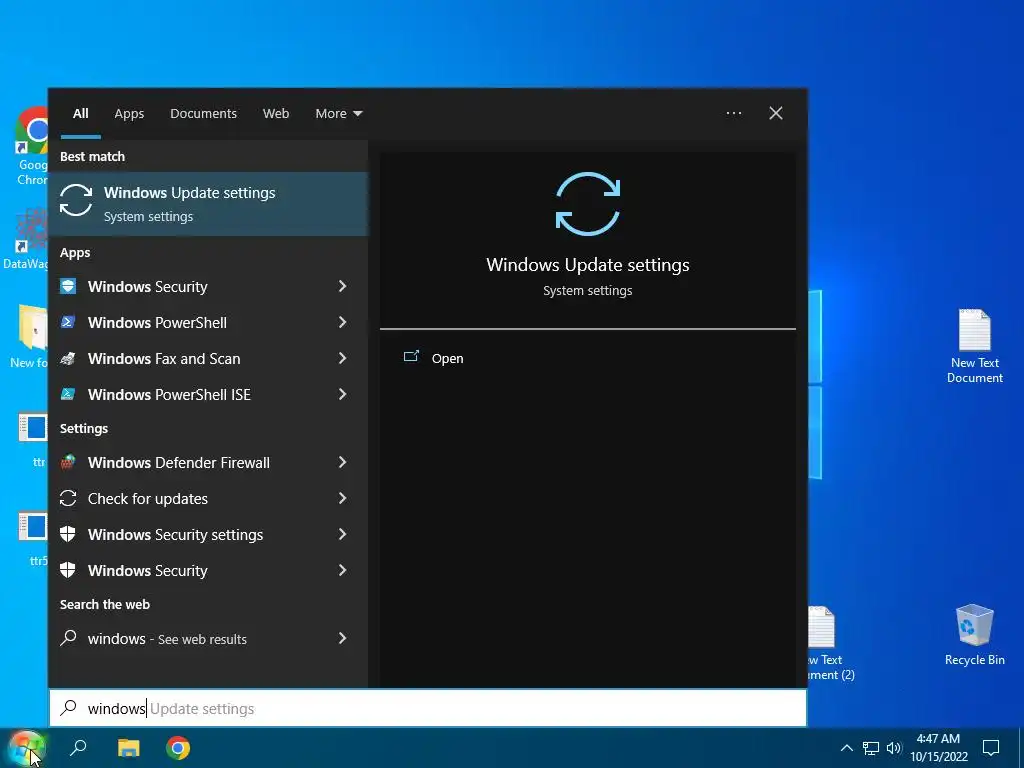Viewport: 1024px width, 768px height.
Task: Show hidden system tray icons
Action: [846, 748]
